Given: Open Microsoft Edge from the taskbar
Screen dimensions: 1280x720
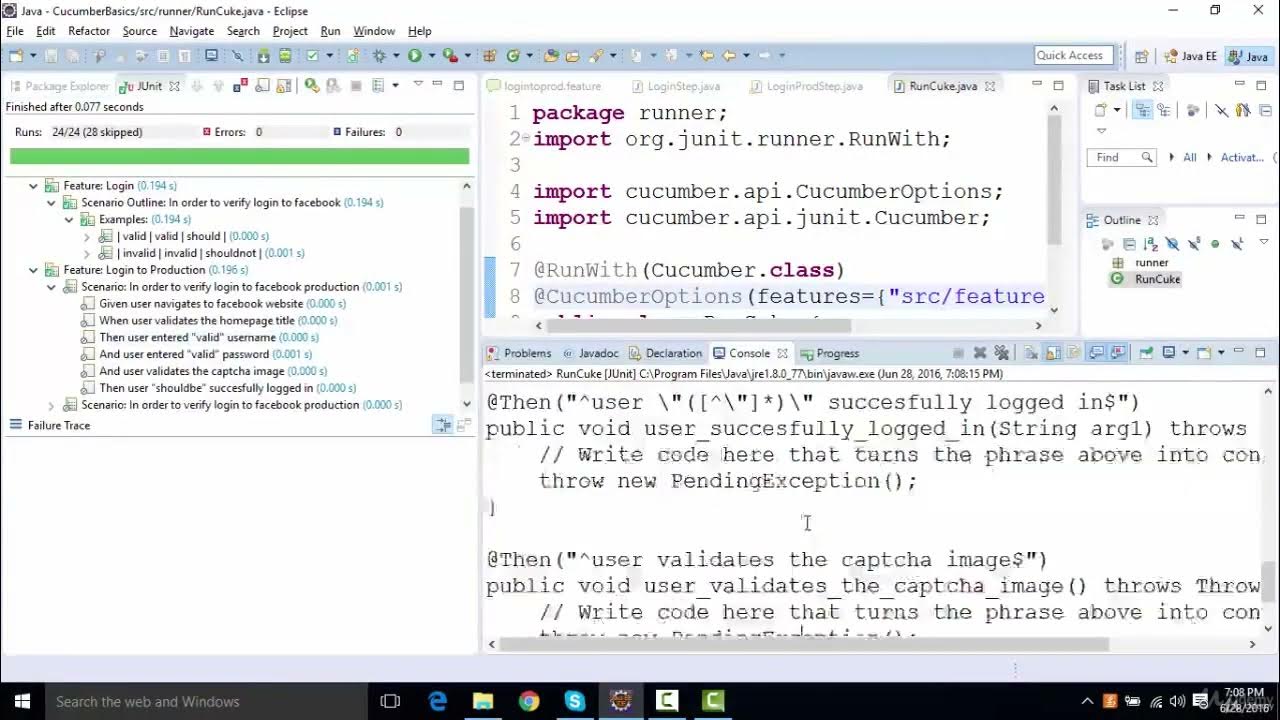Looking at the screenshot, I should click(x=437, y=701).
